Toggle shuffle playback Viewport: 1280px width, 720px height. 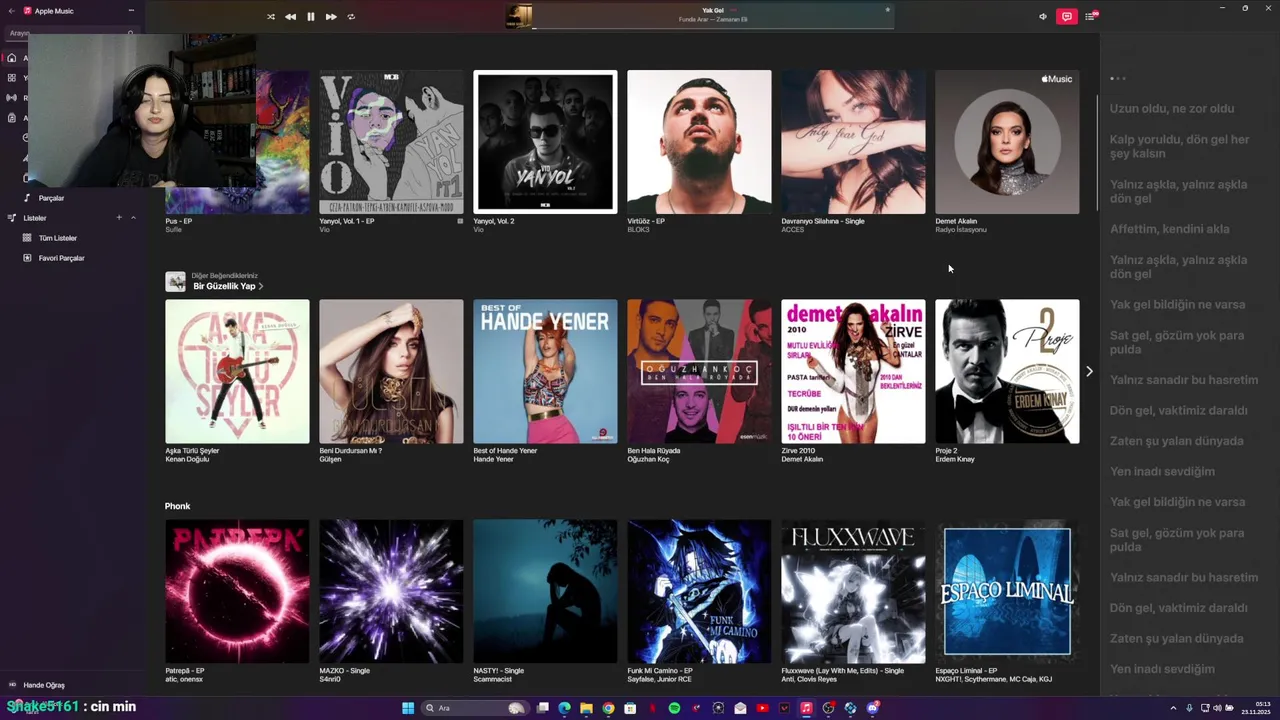[271, 17]
